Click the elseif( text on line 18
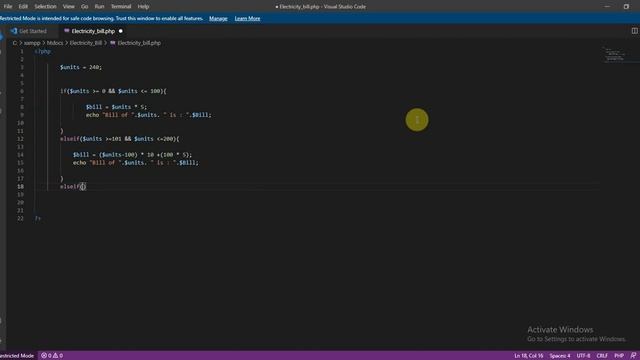 71,187
